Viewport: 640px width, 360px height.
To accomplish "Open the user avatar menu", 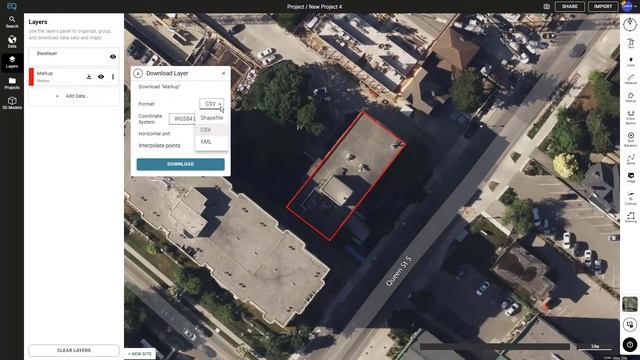I will 628,6.
